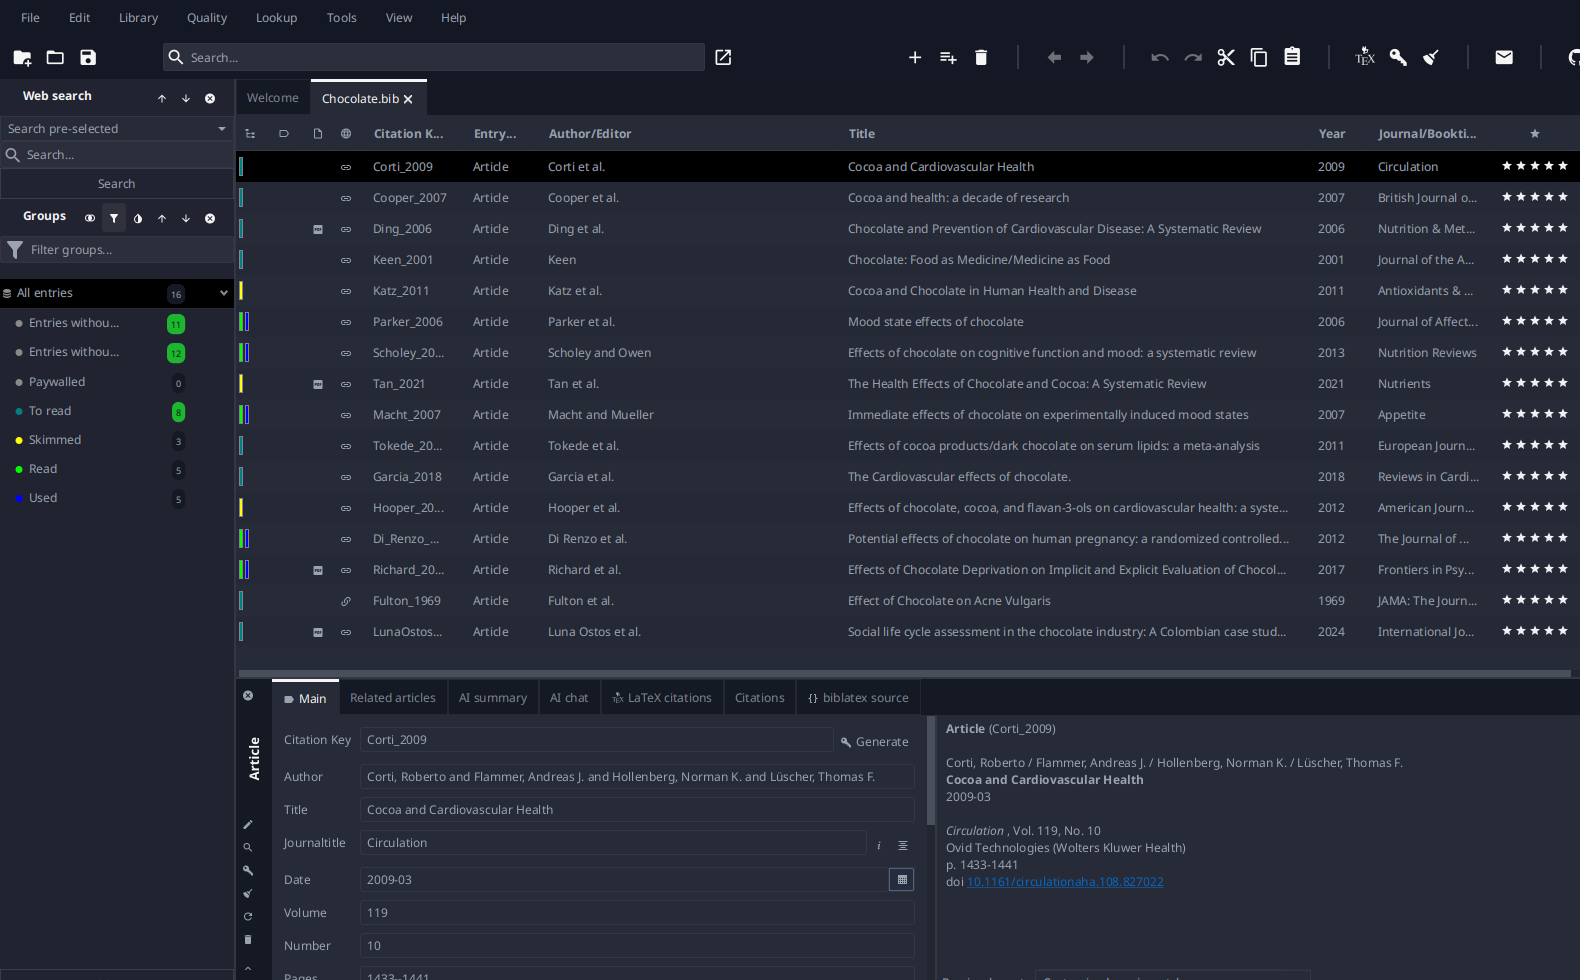
Task: Open an existing library via the folder icon
Action: (55, 58)
